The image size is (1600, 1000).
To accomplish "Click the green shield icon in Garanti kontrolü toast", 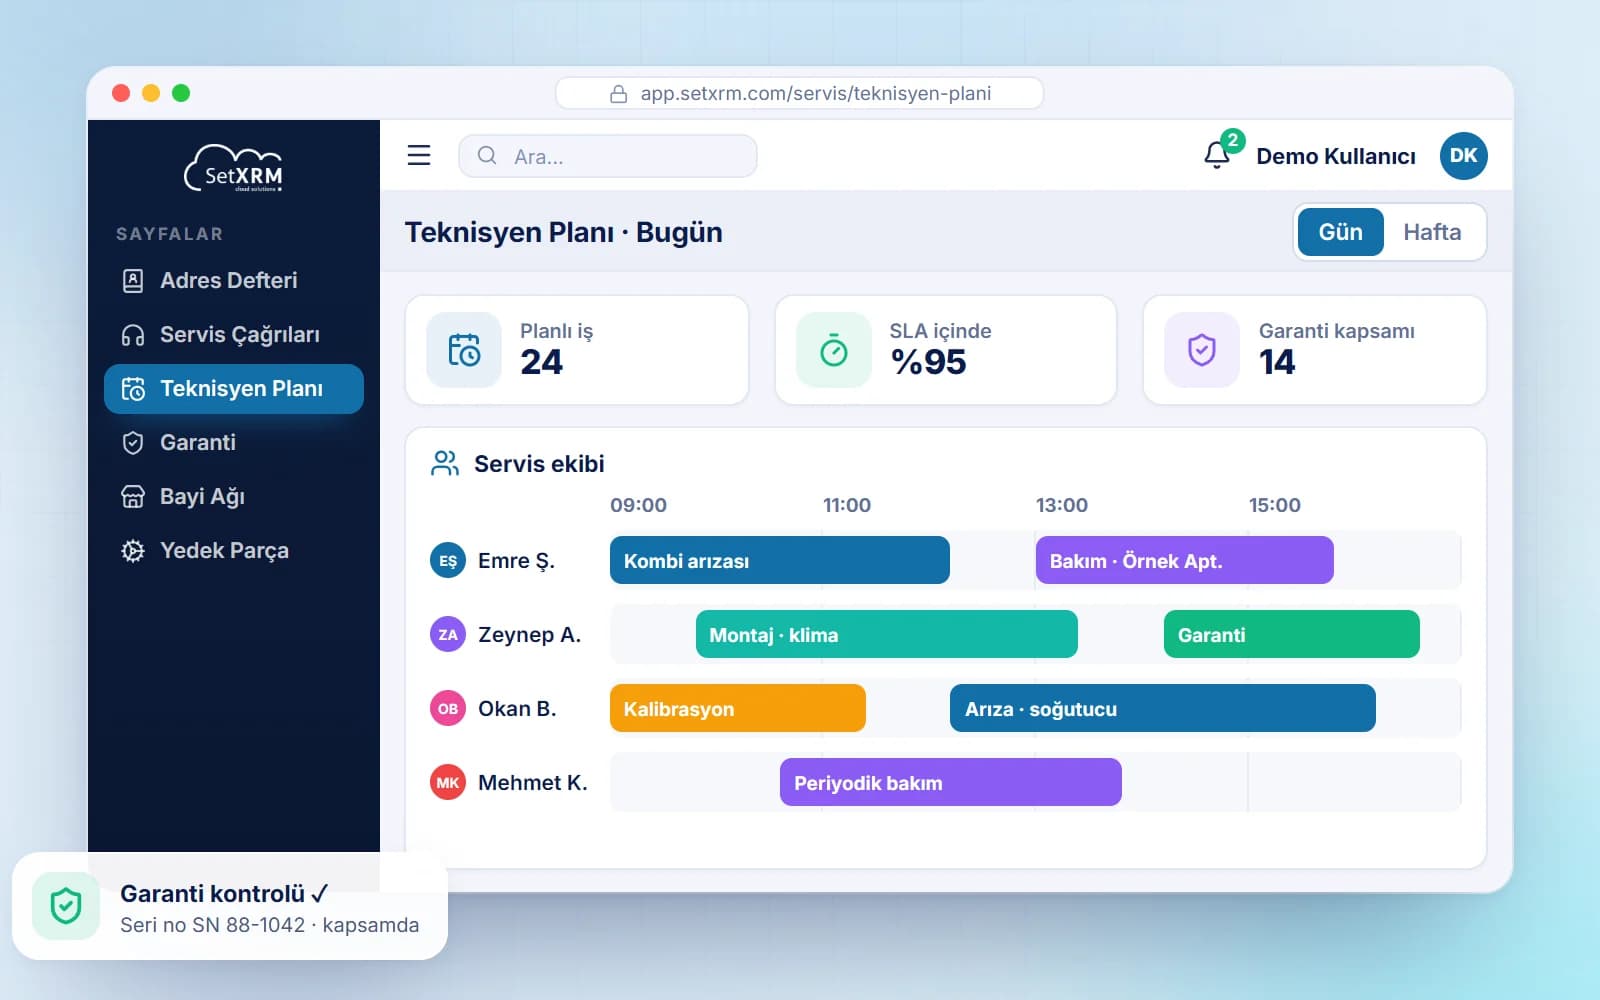I will click(x=66, y=906).
